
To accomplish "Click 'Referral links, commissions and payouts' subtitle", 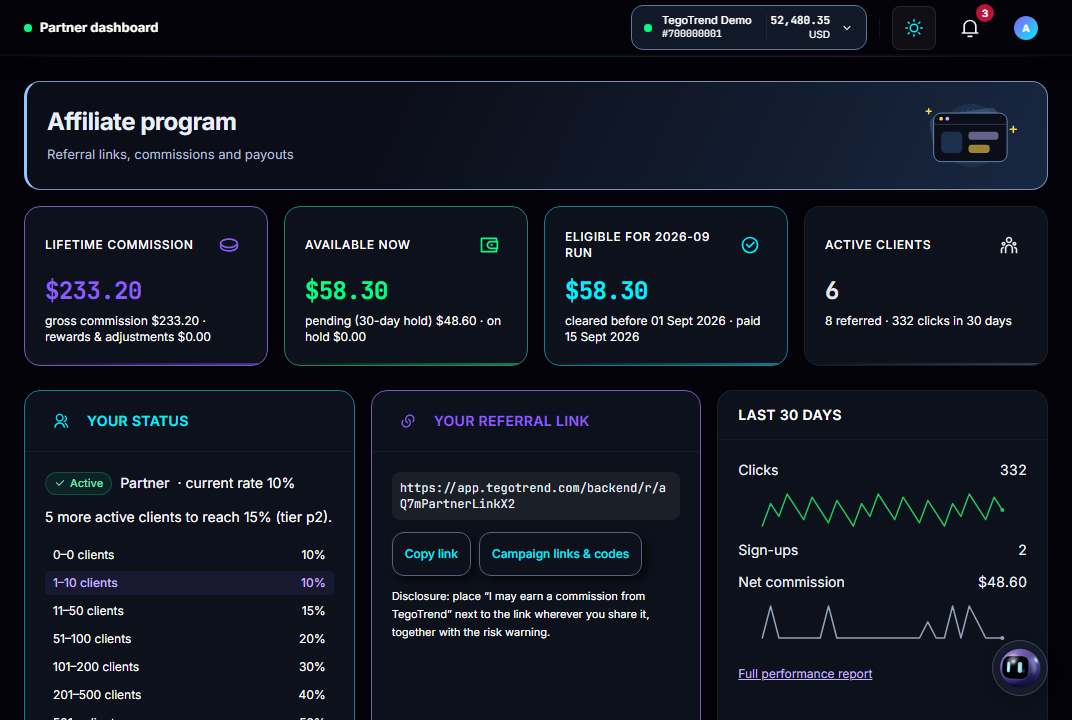I will point(170,155).
